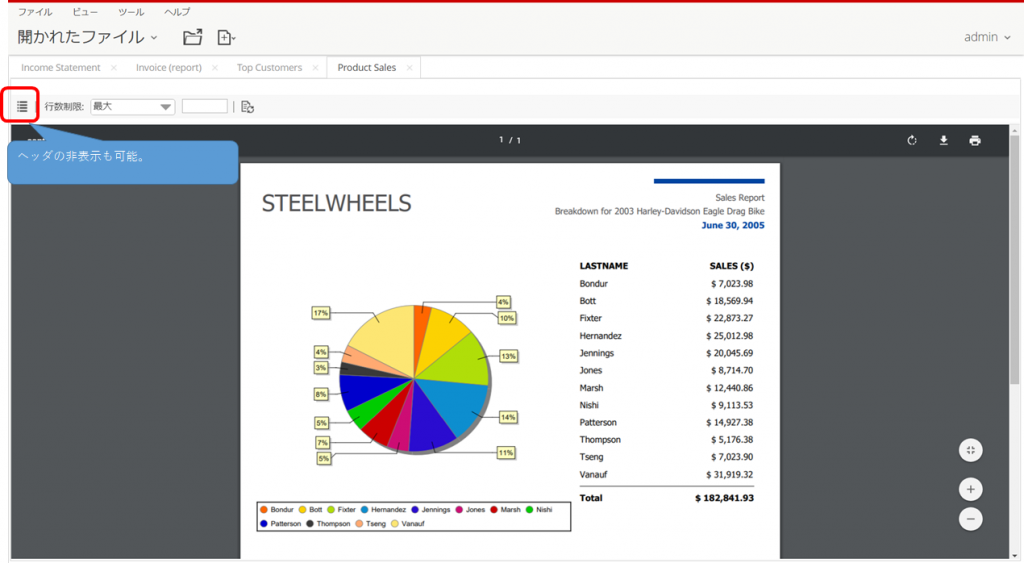Zoom in on the report
This screenshot has height=563, width=1024.
(x=970, y=489)
